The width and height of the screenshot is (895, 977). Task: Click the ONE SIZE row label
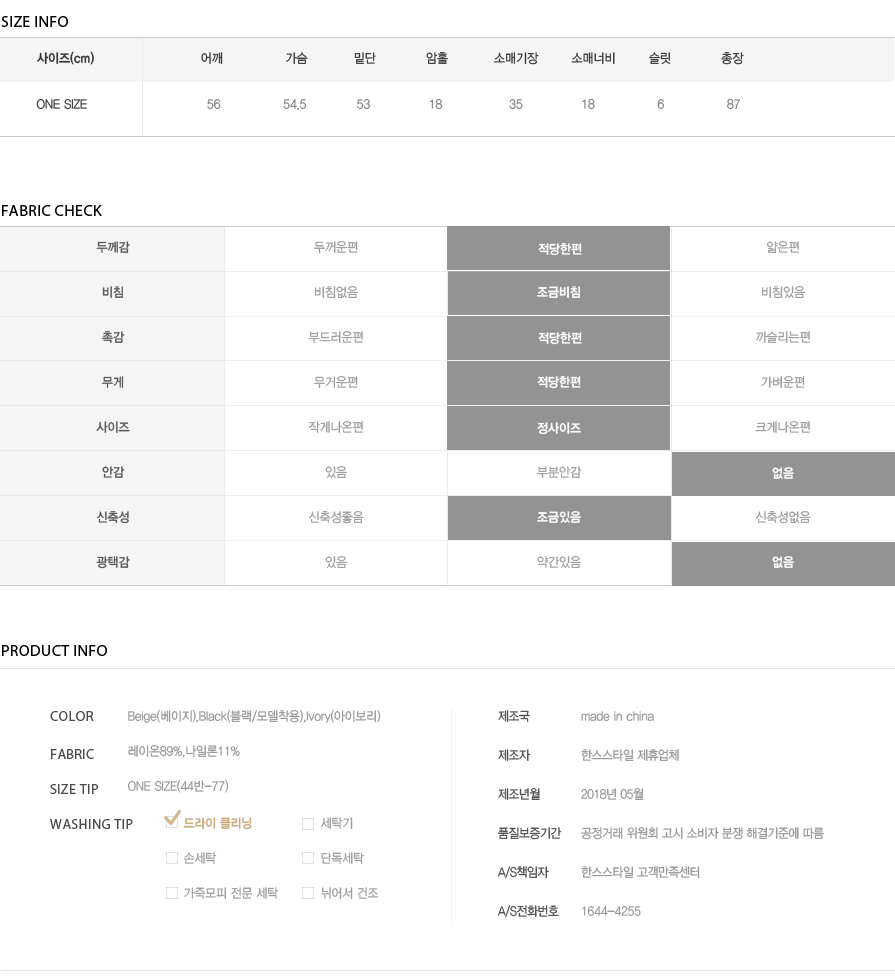[x=62, y=105]
